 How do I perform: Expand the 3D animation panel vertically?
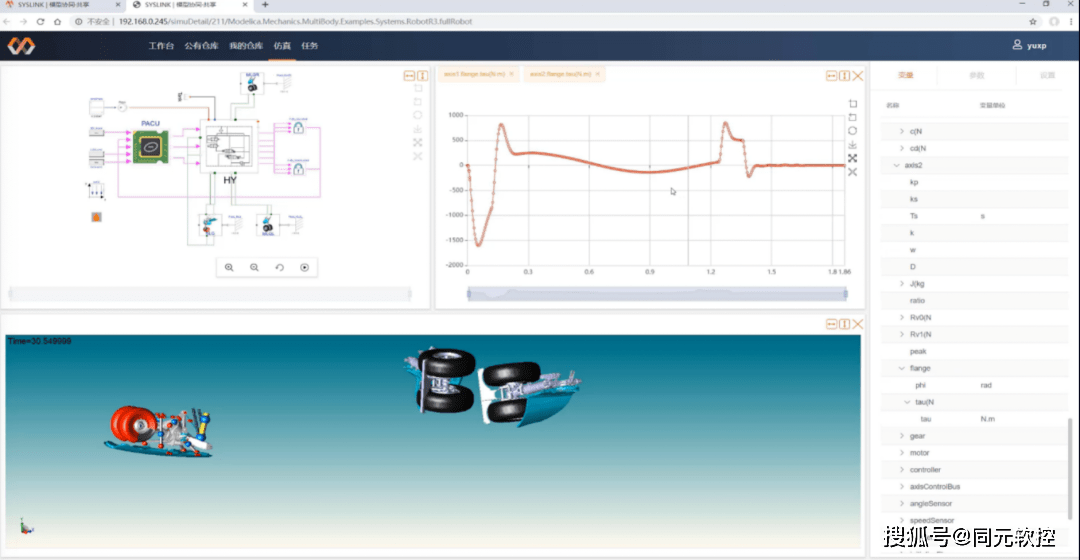click(844, 324)
